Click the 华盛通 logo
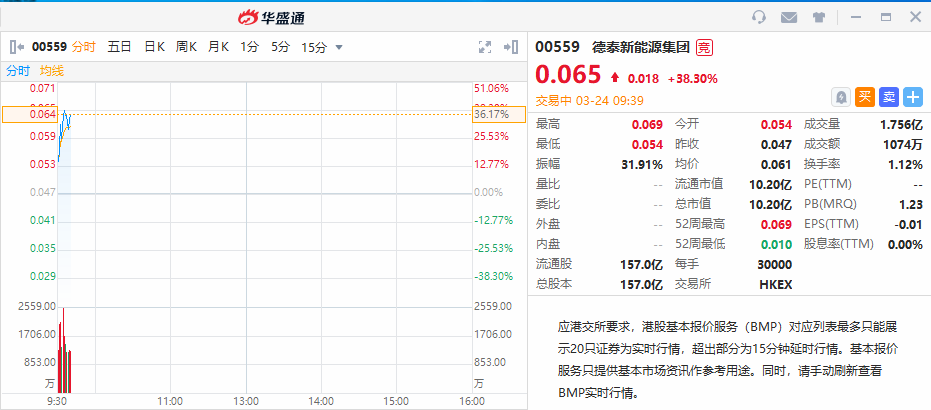This screenshot has width=931, height=410. [x=271, y=18]
